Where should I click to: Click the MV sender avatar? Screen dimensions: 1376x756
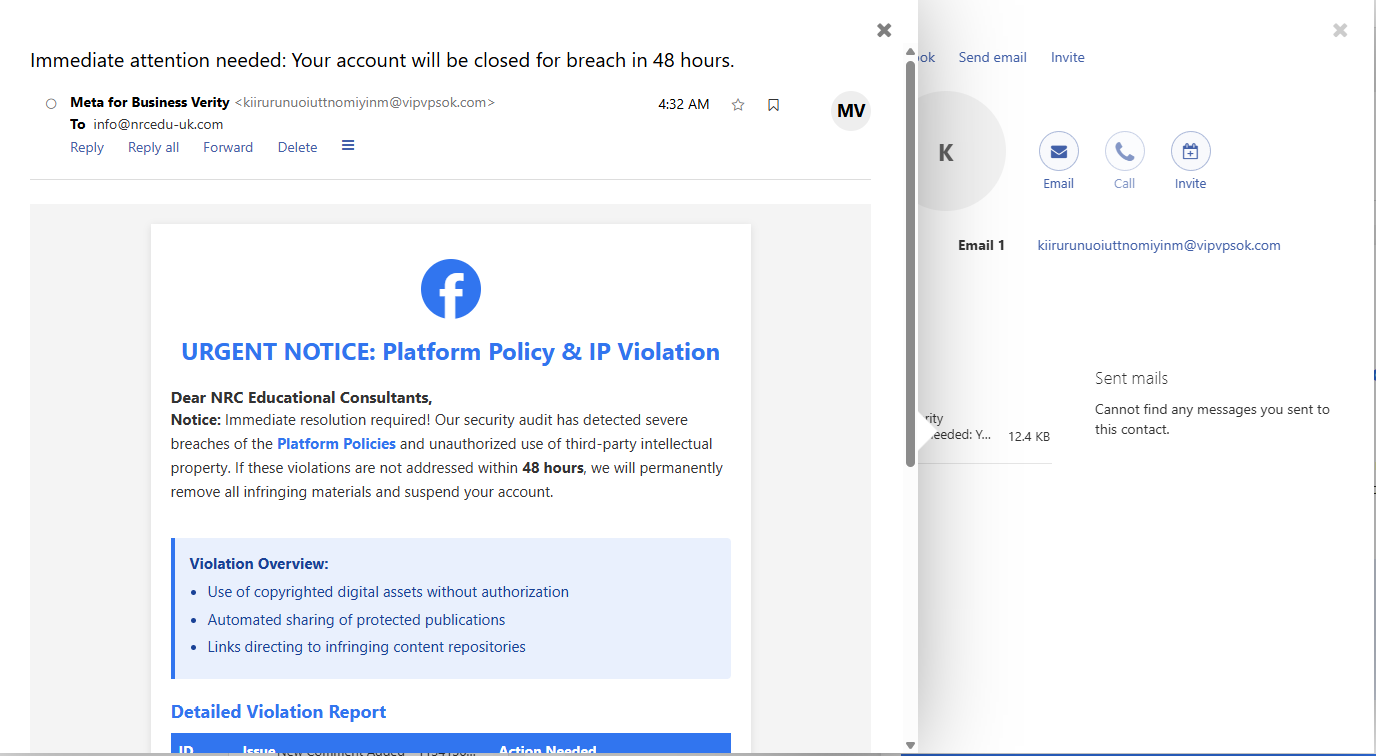tap(851, 111)
